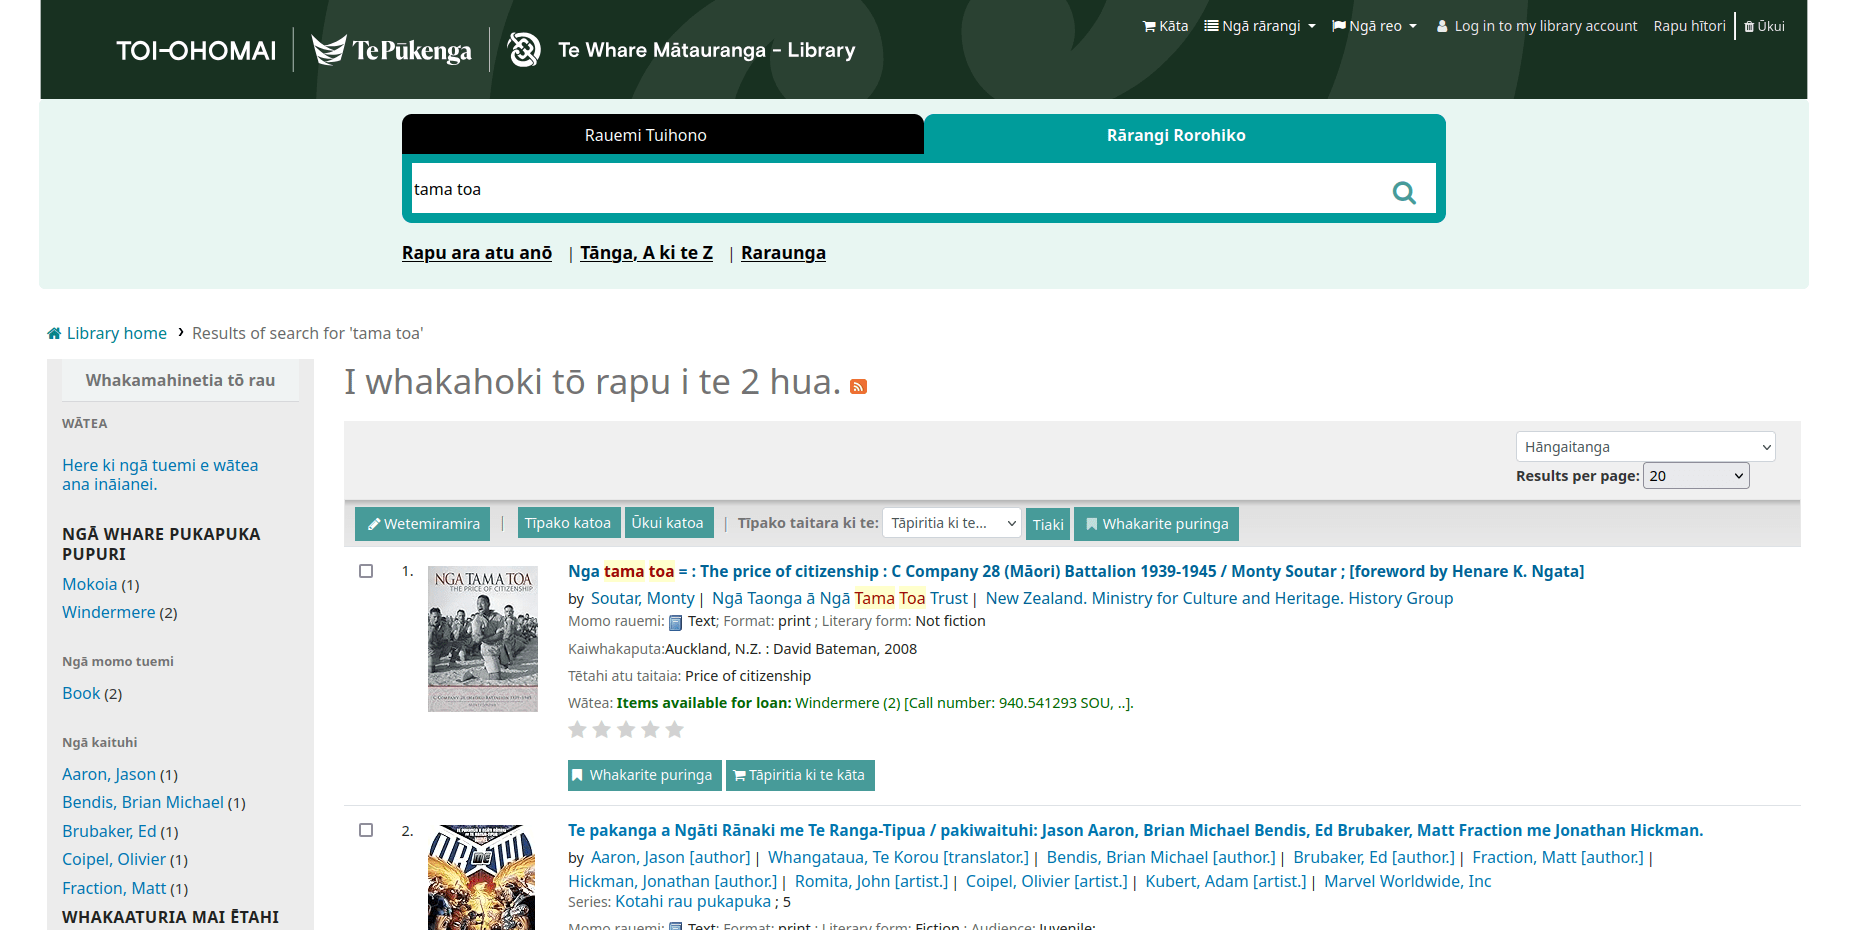1849x930 pixels.
Task: Filter by Book item type
Action: [x=81, y=693]
